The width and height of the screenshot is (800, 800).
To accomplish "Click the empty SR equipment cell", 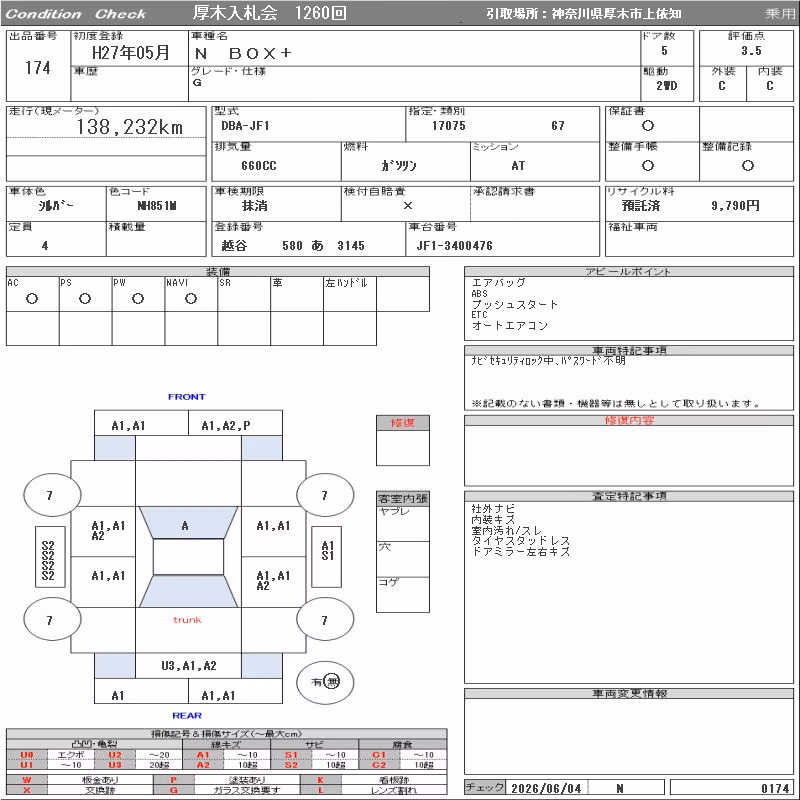I will [x=244, y=294].
